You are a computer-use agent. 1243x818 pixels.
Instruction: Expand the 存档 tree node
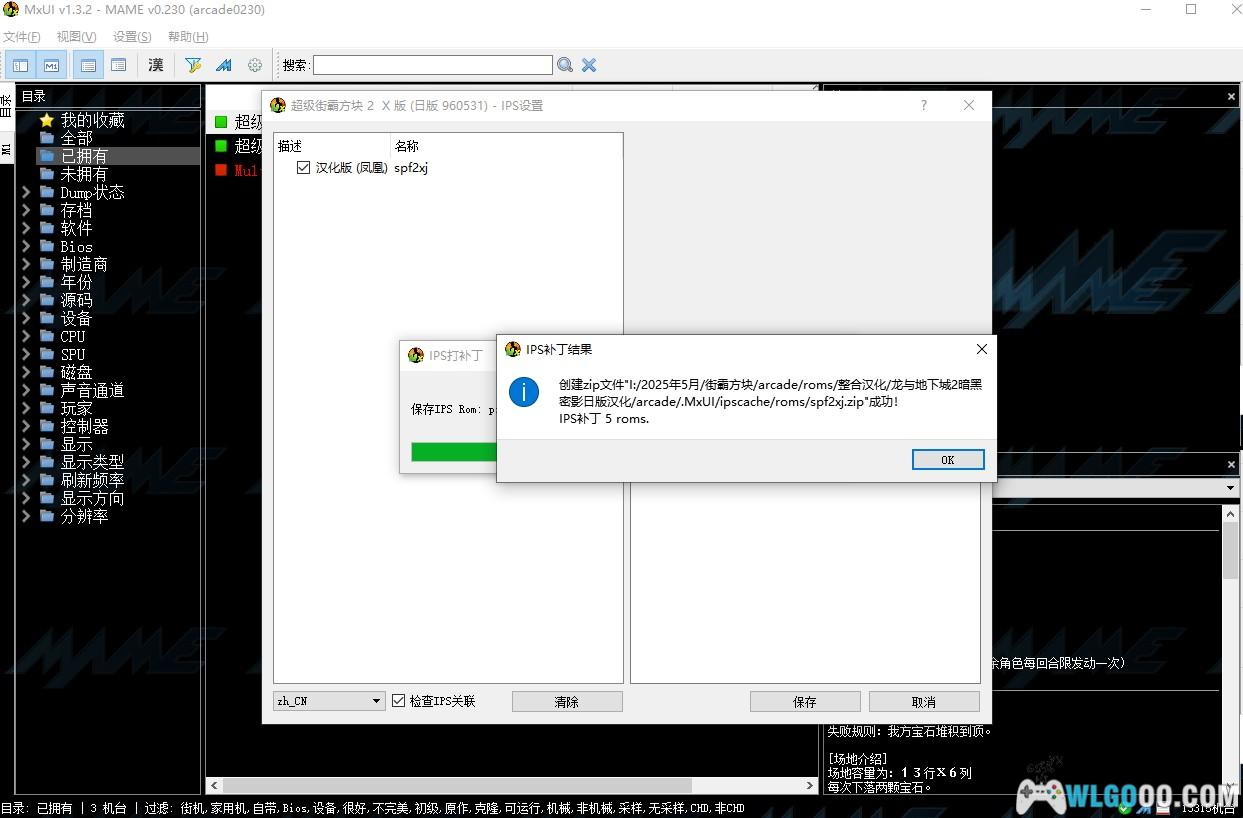click(26, 210)
